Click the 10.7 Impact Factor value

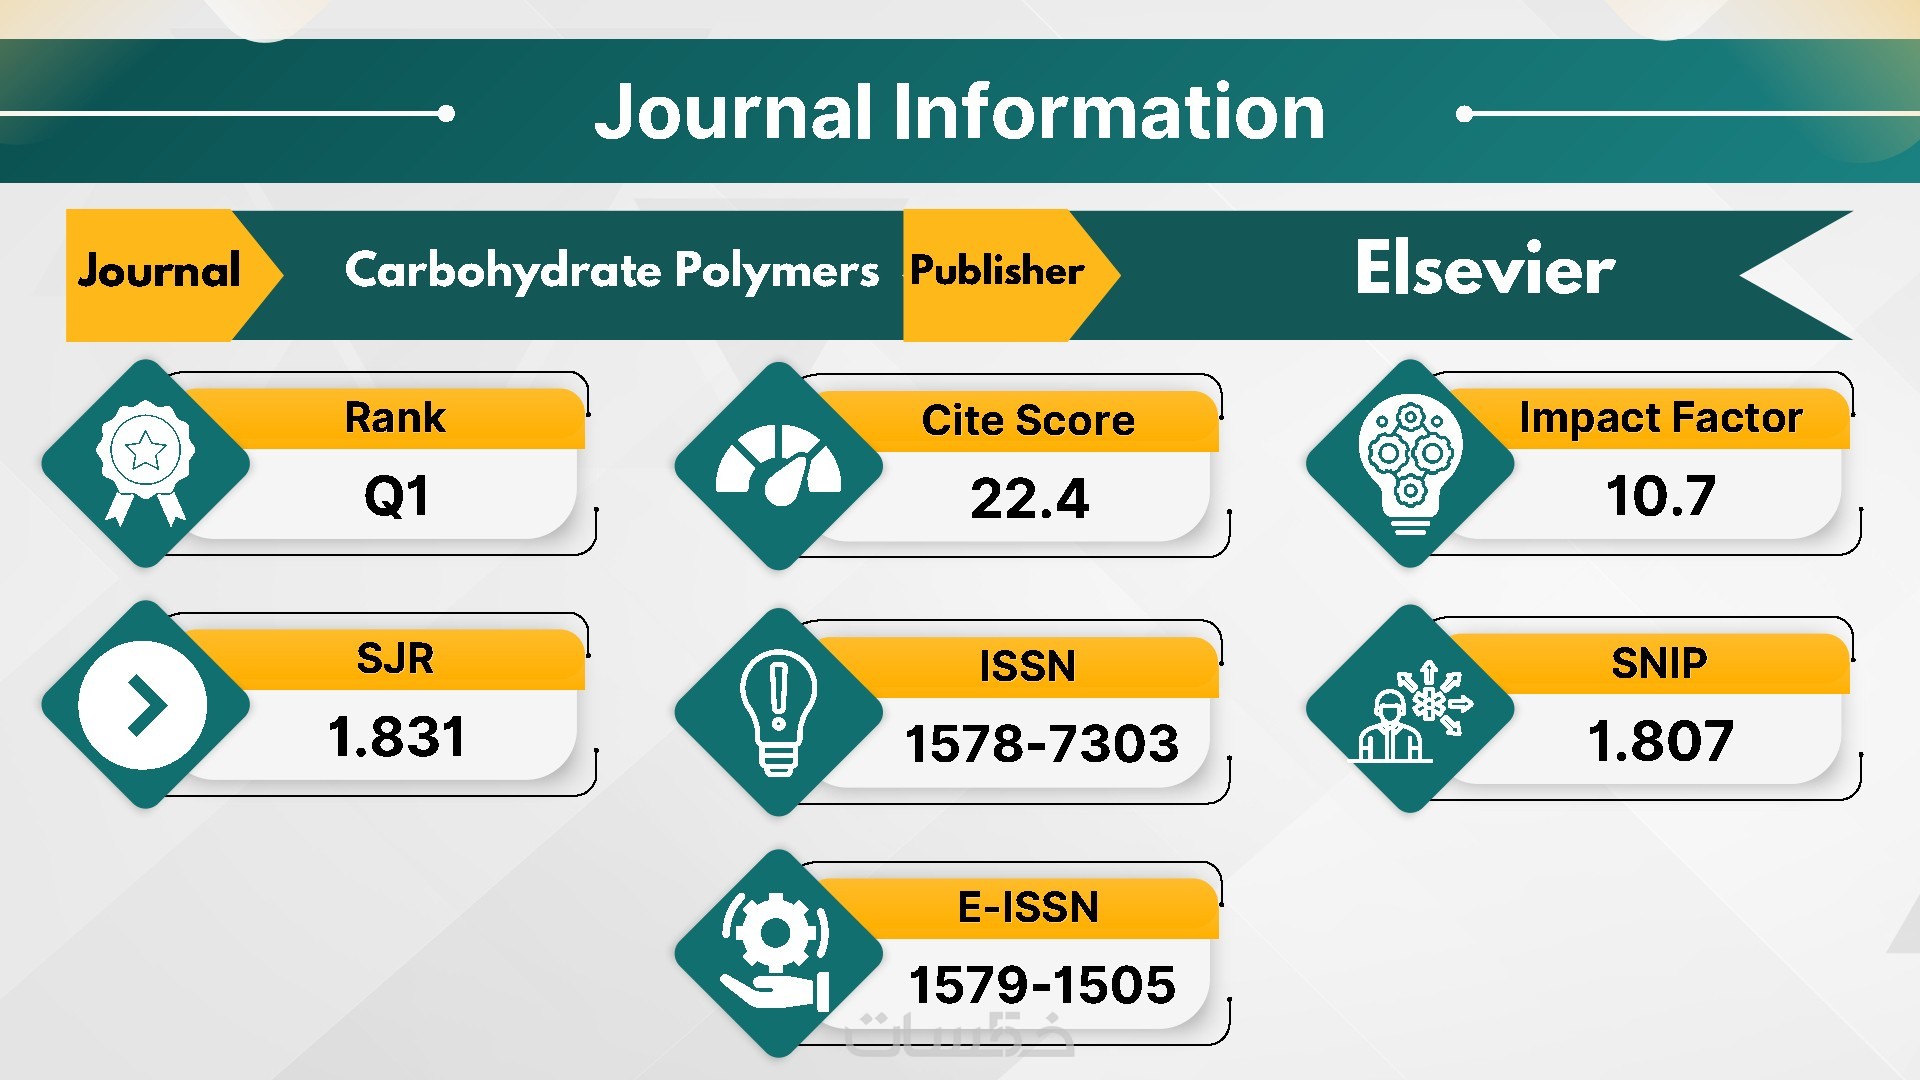[x=1660, y=496]
